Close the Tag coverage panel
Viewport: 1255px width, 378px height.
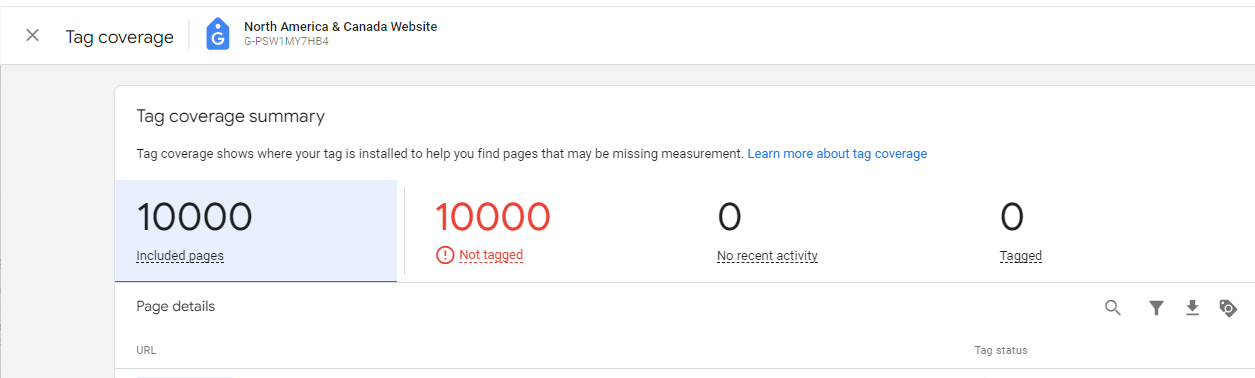(33, 36)
